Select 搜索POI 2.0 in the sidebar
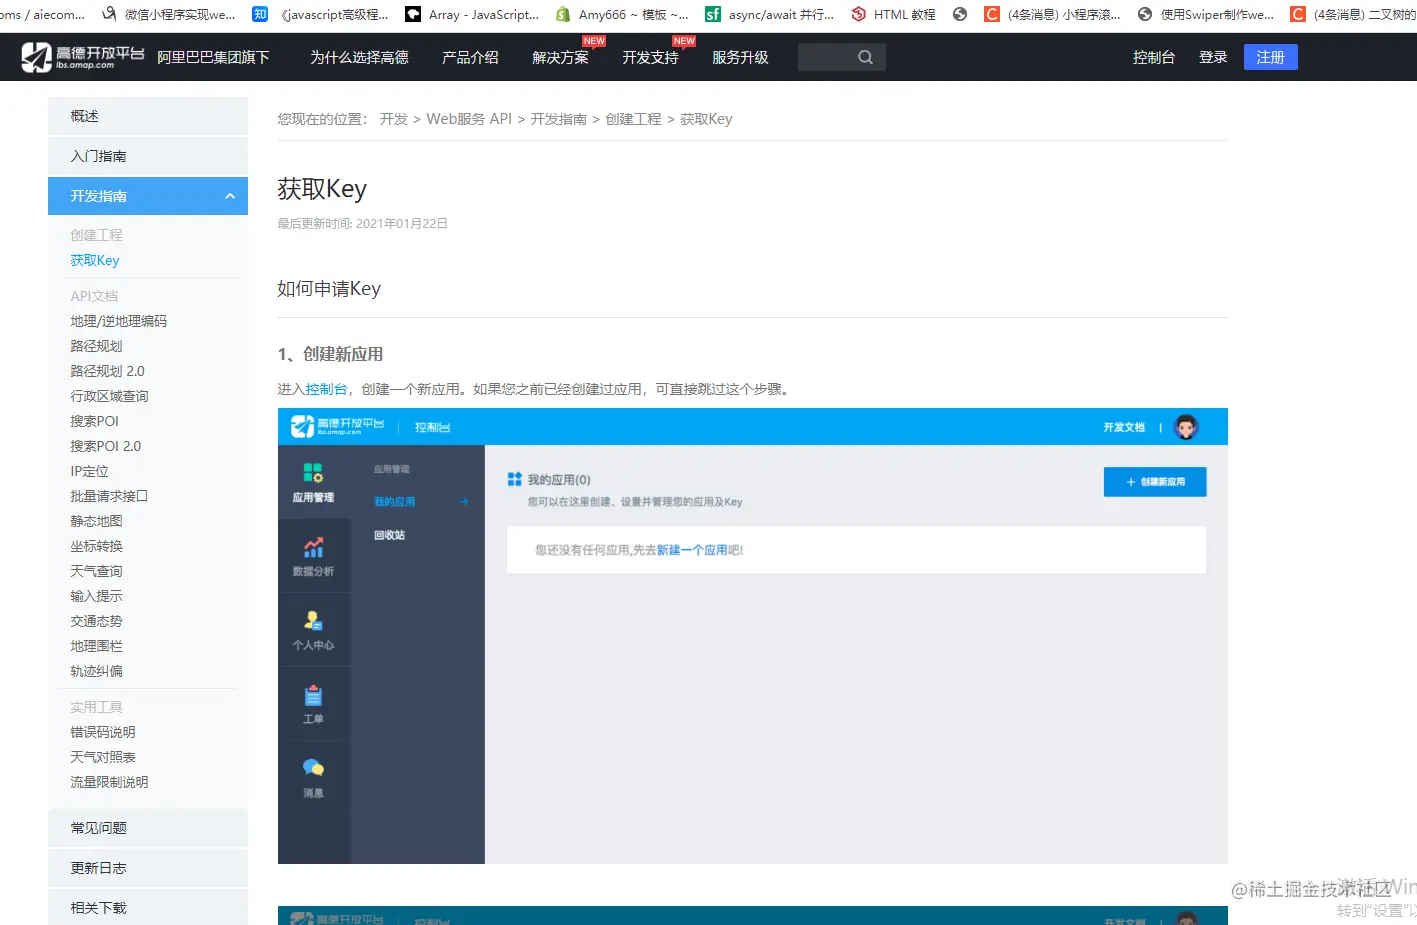 pos(105,445)
